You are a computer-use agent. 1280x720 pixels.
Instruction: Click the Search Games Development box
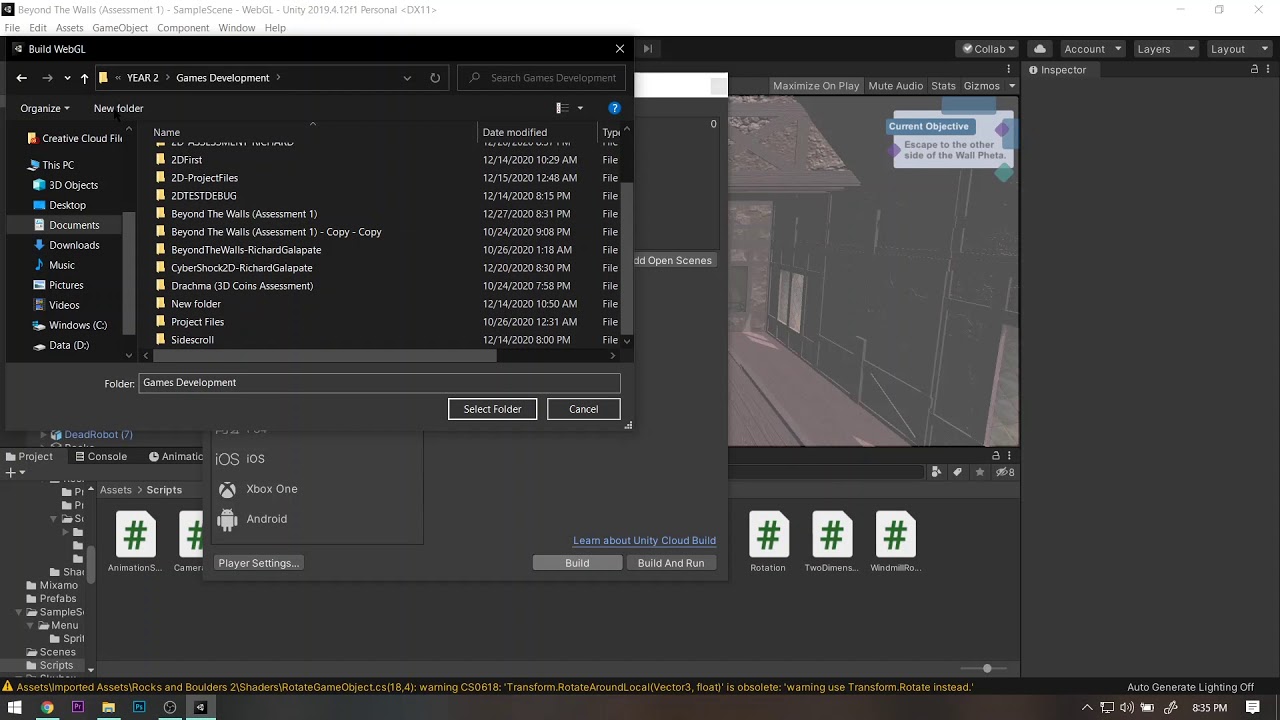click(542, 78)
